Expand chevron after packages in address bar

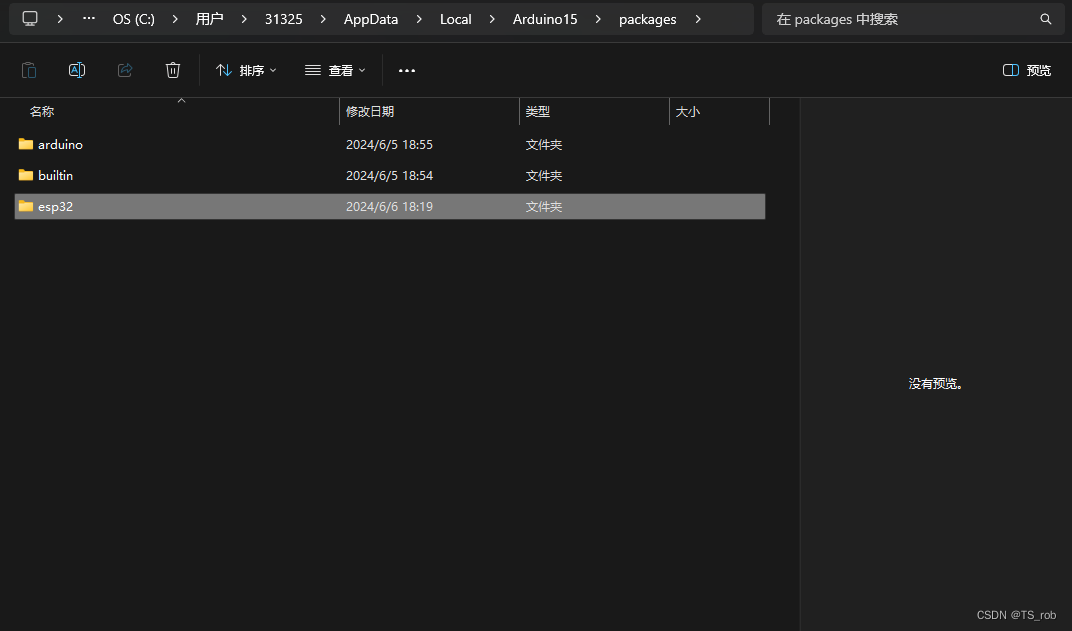(x=698, y=19)
